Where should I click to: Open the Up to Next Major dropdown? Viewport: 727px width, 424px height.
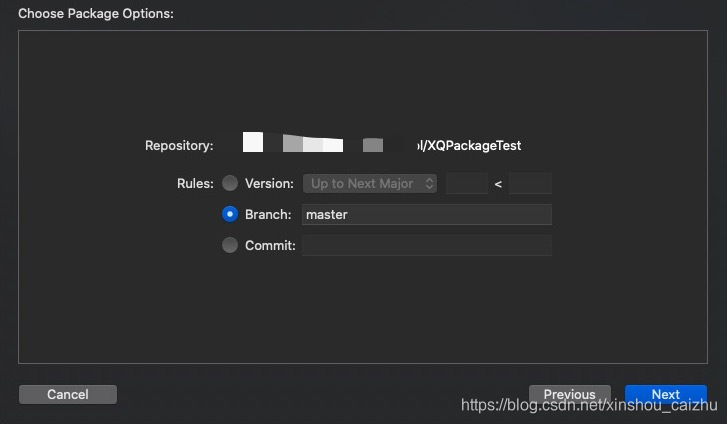tap(370, 183)
